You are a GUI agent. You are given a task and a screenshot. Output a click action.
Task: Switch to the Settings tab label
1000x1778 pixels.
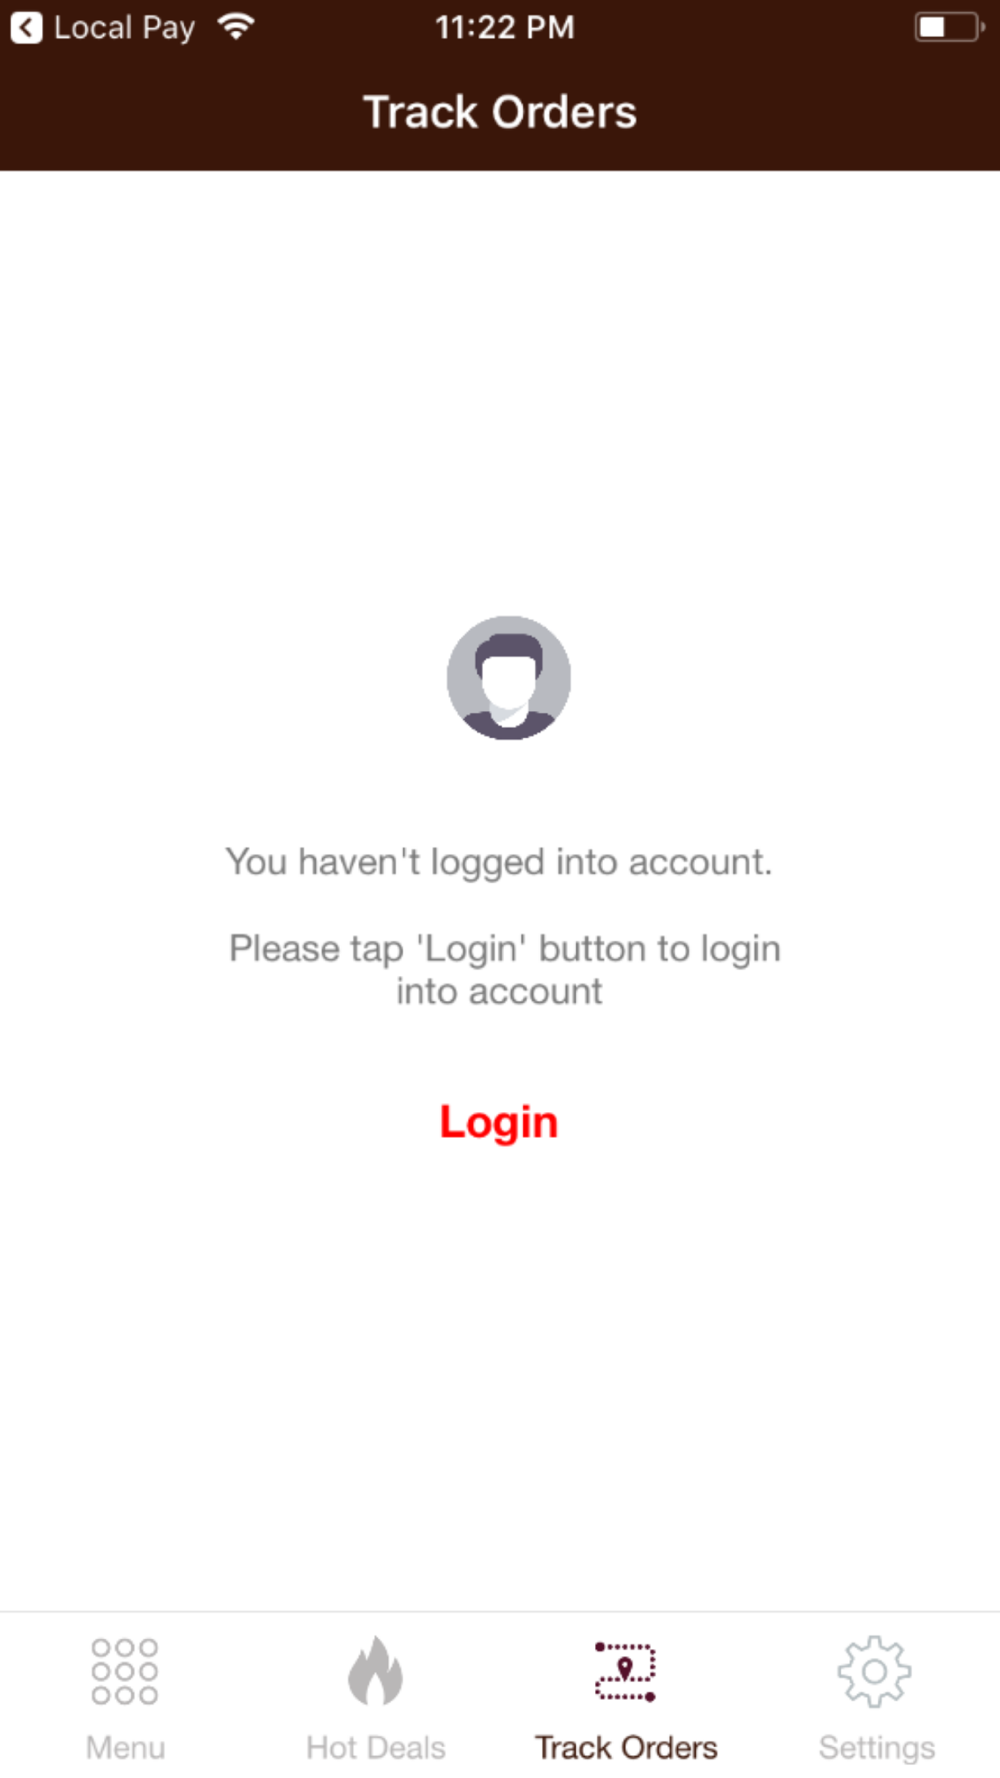[x=877, y=1748]
